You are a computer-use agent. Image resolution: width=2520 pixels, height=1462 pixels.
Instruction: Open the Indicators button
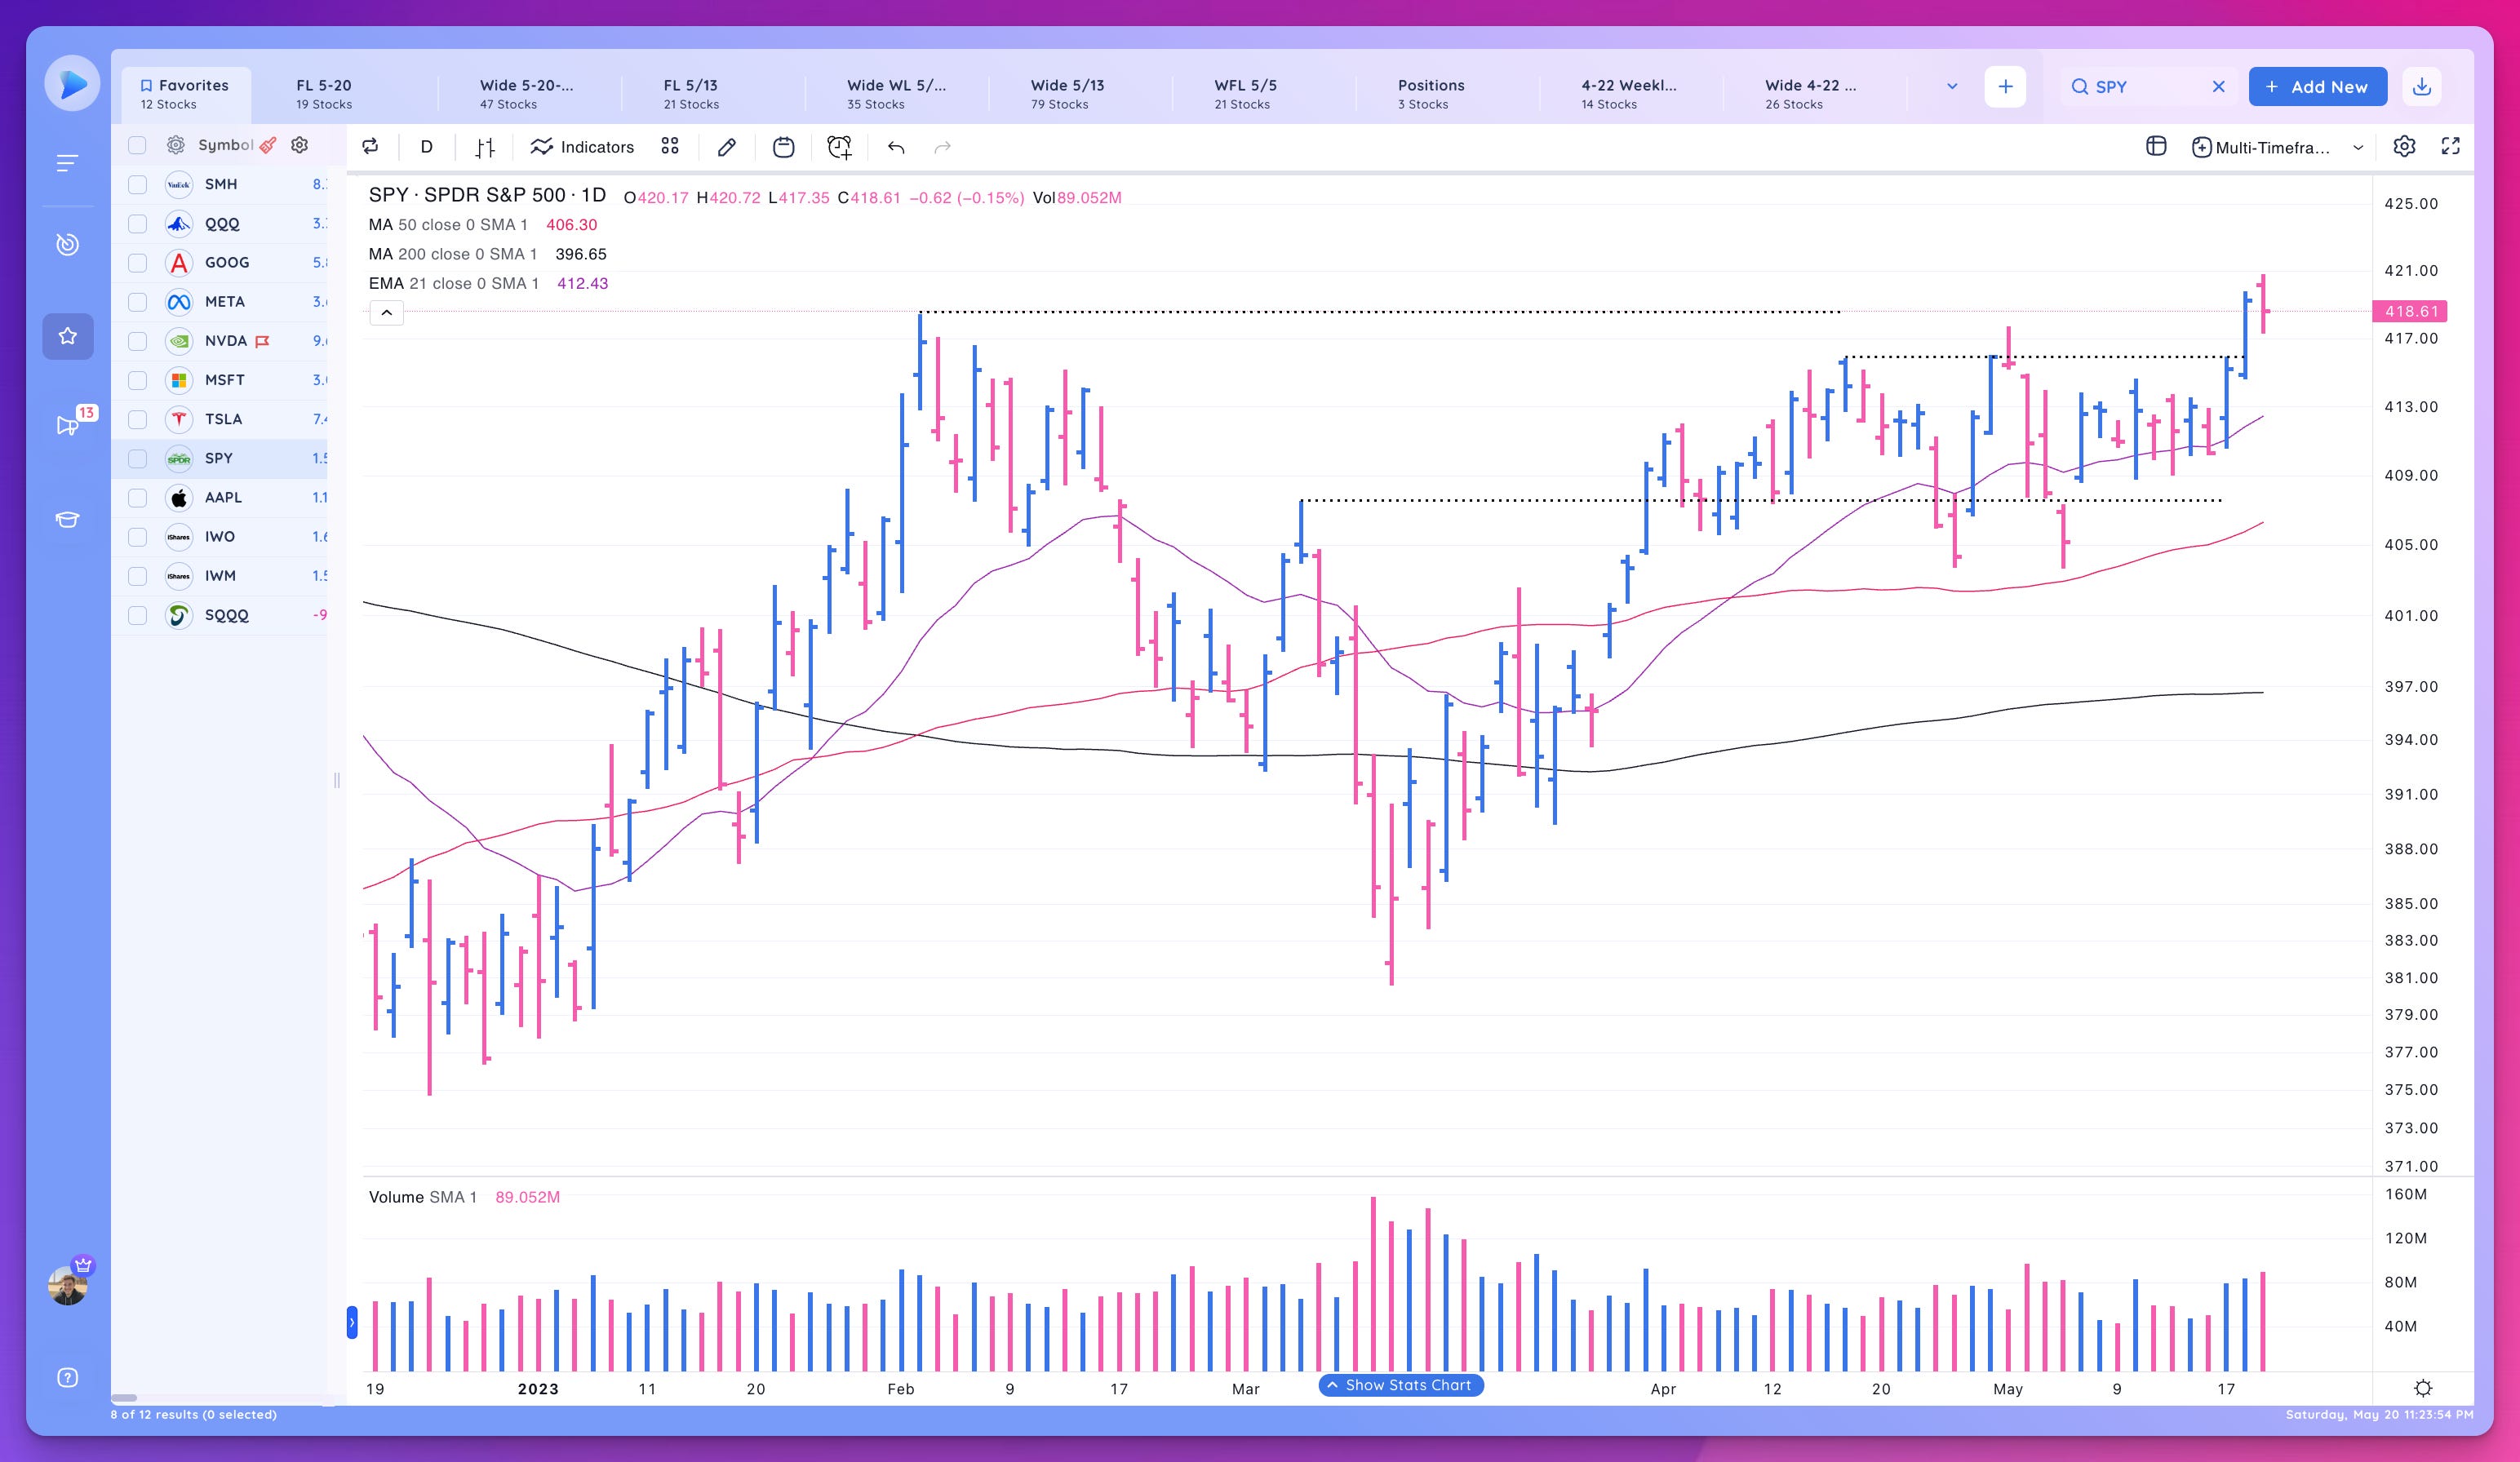pyautogui.click(x=582, y=147)
